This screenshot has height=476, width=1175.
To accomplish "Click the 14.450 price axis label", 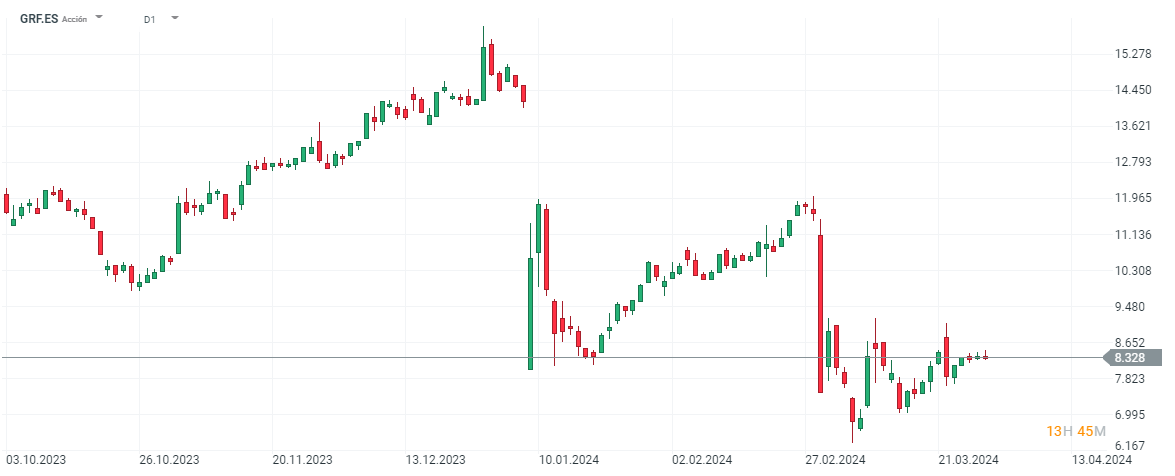I will click(1130, 90).
